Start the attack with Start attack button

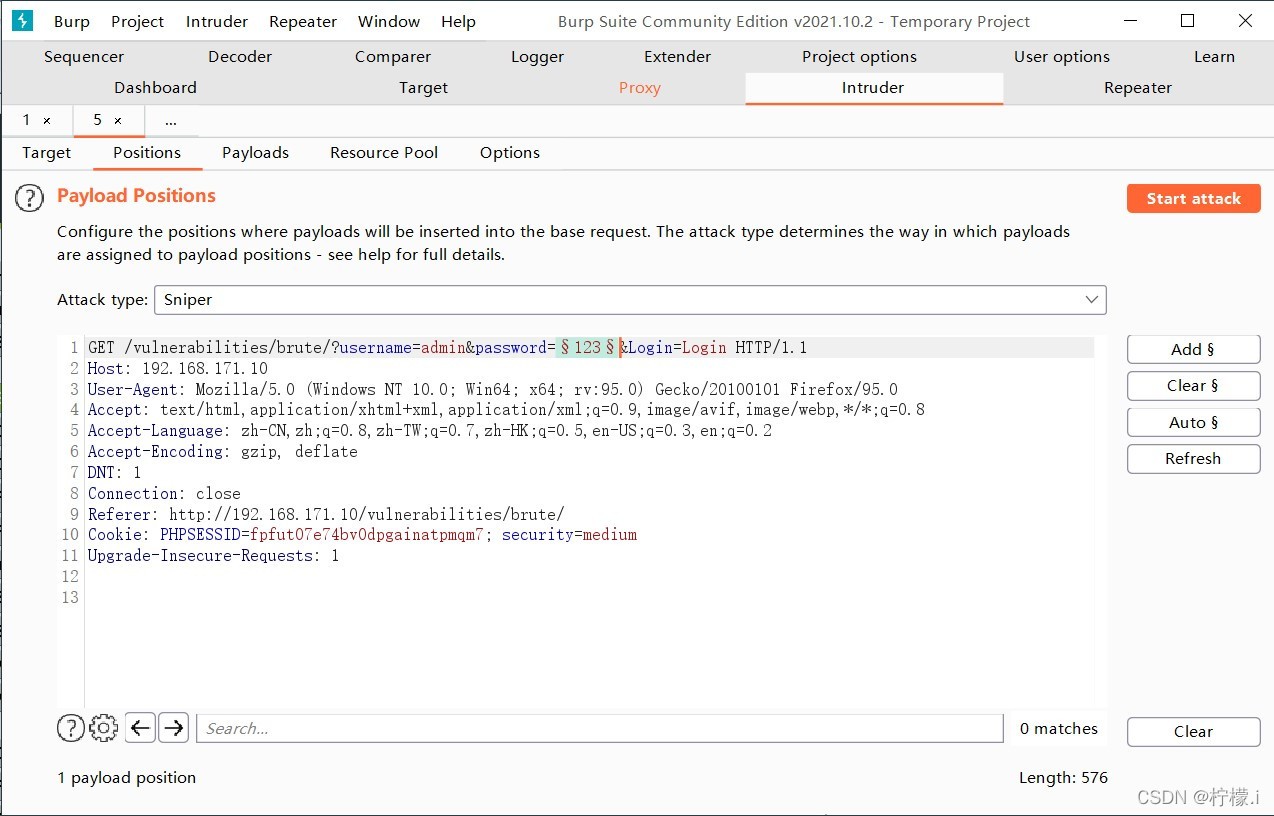(x=1193, y=198)
